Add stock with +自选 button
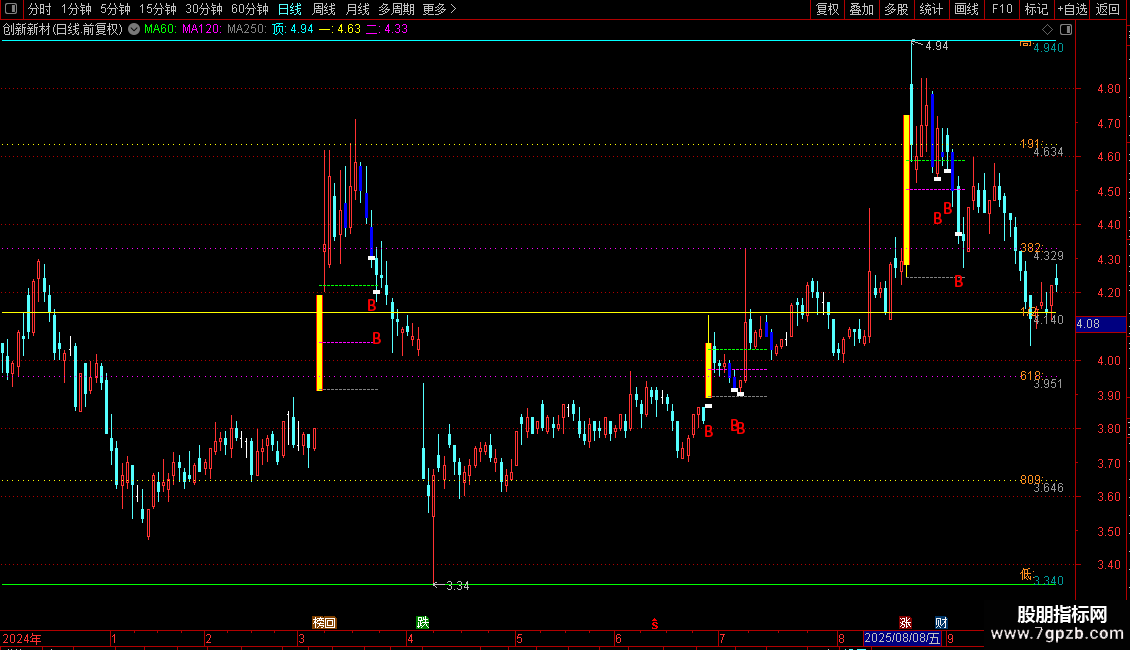Viewport: 1130px width, 650px height. point(1072,9)
